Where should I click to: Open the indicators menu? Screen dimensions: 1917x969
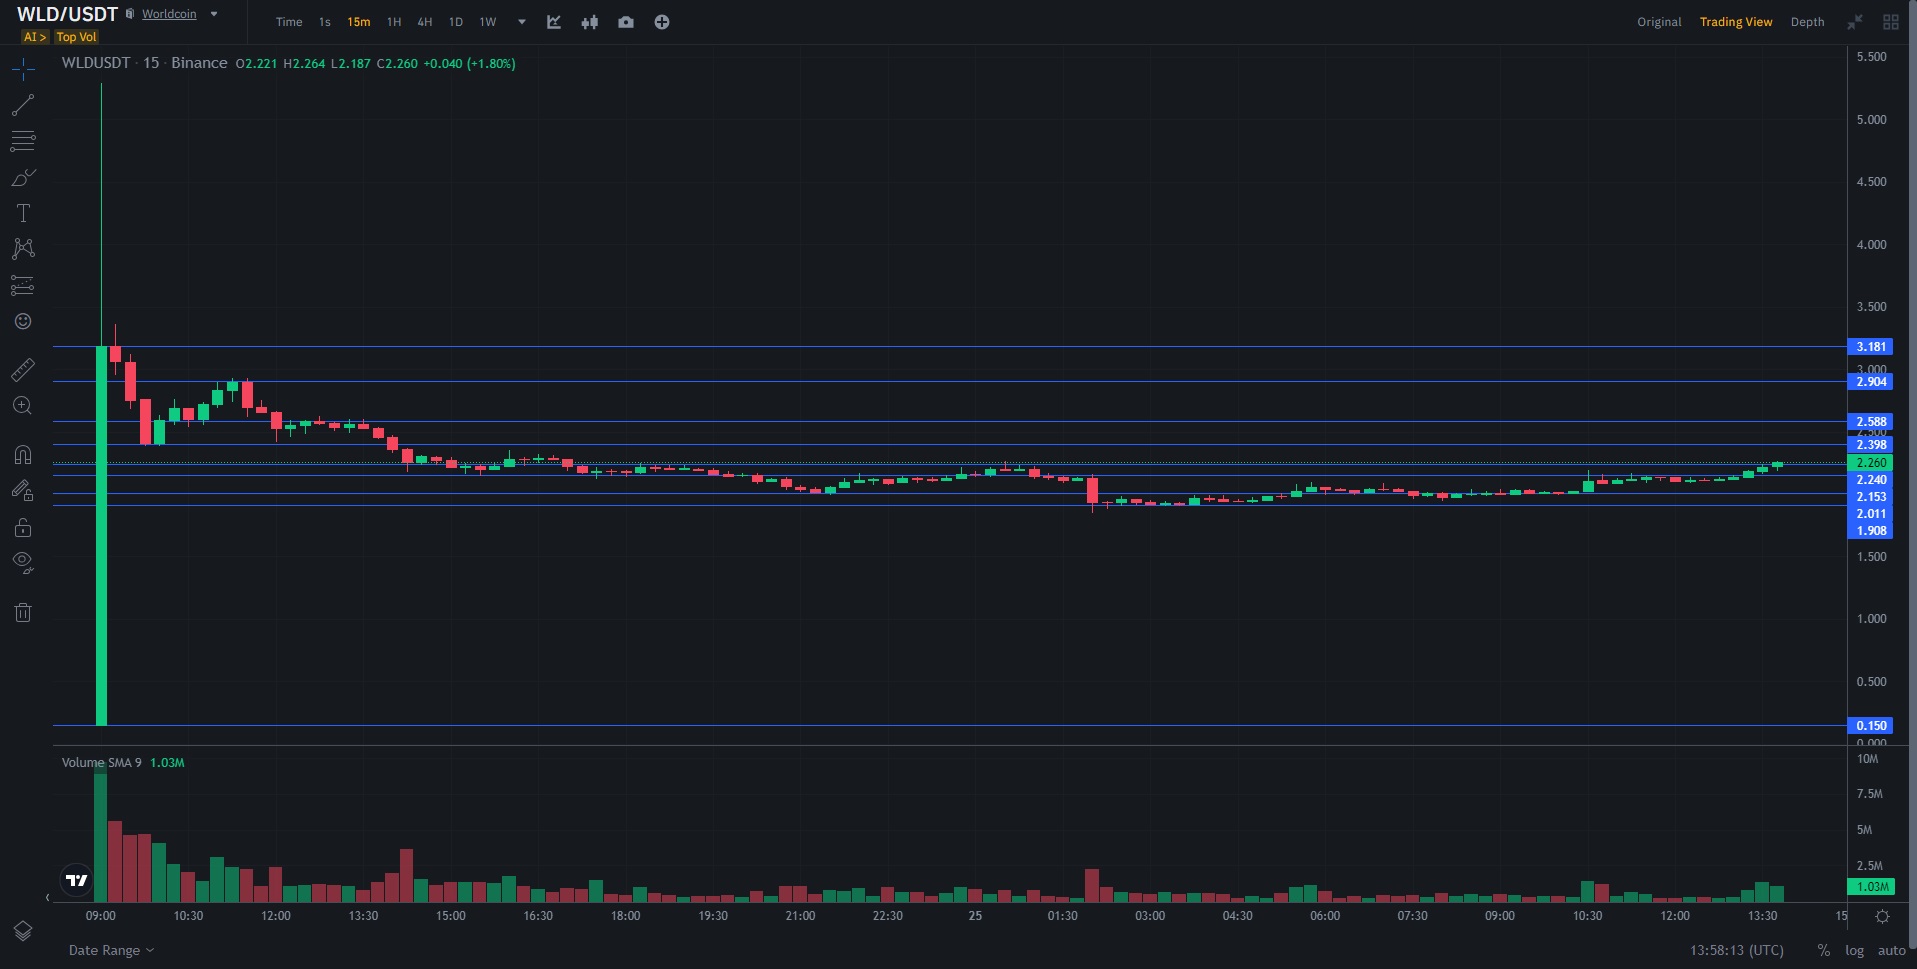(554, 22)
